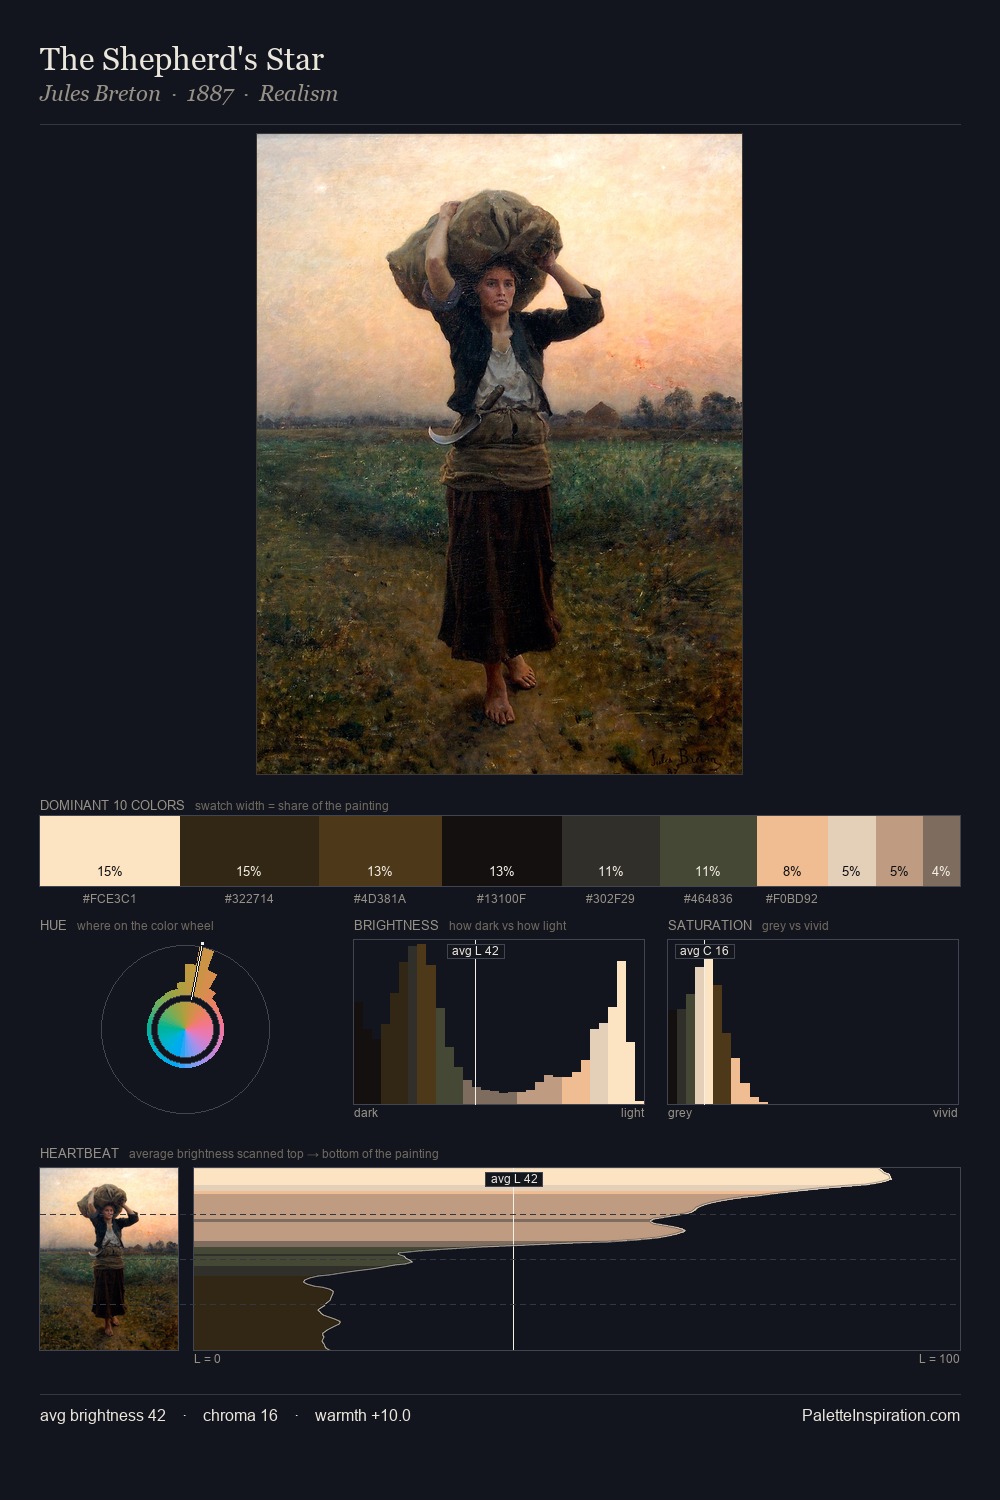
Task: Click the 'light' brightness axis label
Action: pos(632,1113)
